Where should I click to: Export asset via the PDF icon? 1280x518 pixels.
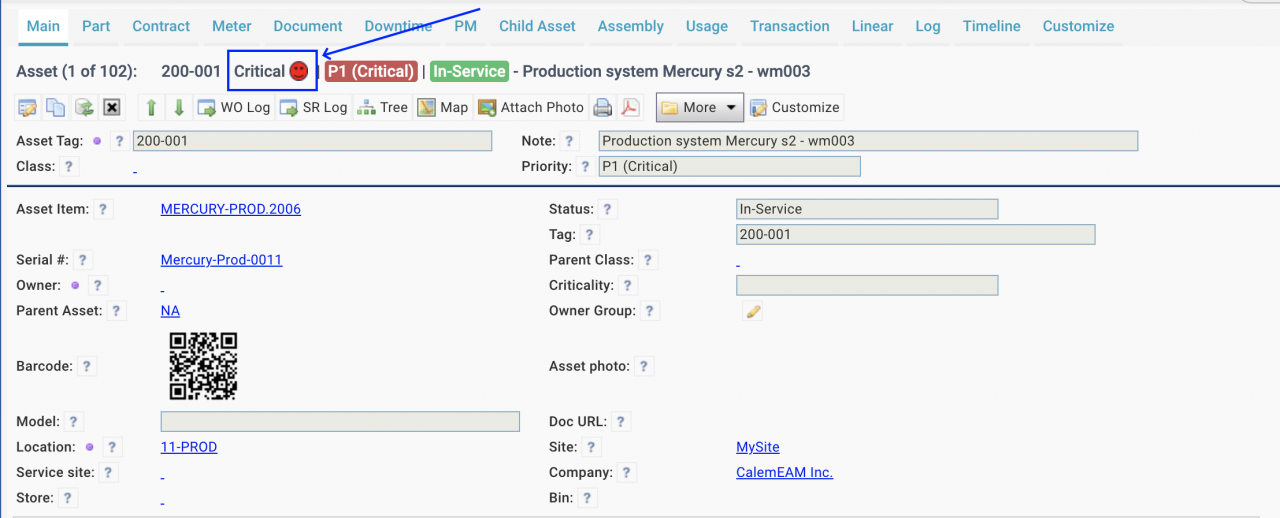tap(630, 108)
